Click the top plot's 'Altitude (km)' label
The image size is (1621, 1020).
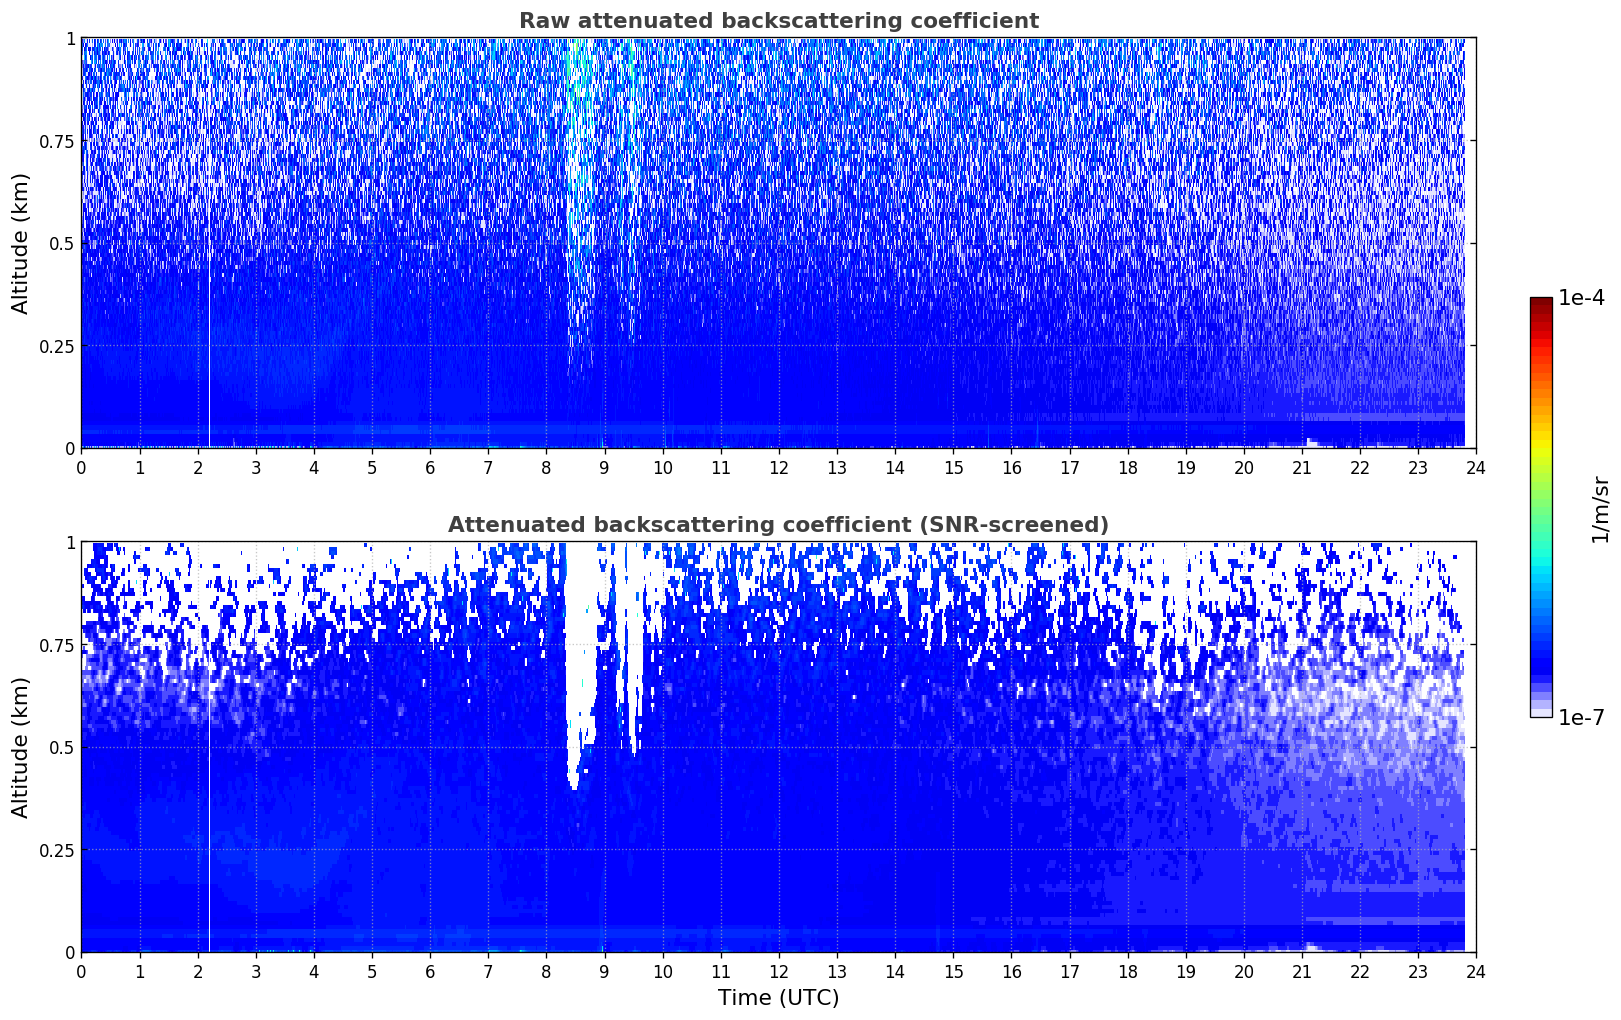(x=21, y=243)
